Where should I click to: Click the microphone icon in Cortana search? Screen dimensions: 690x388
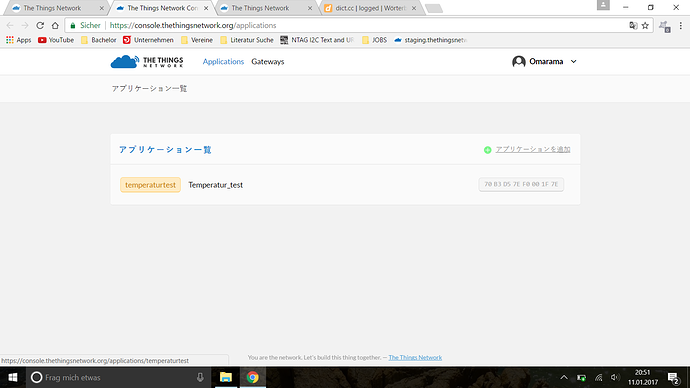click(x=200, y=377)
